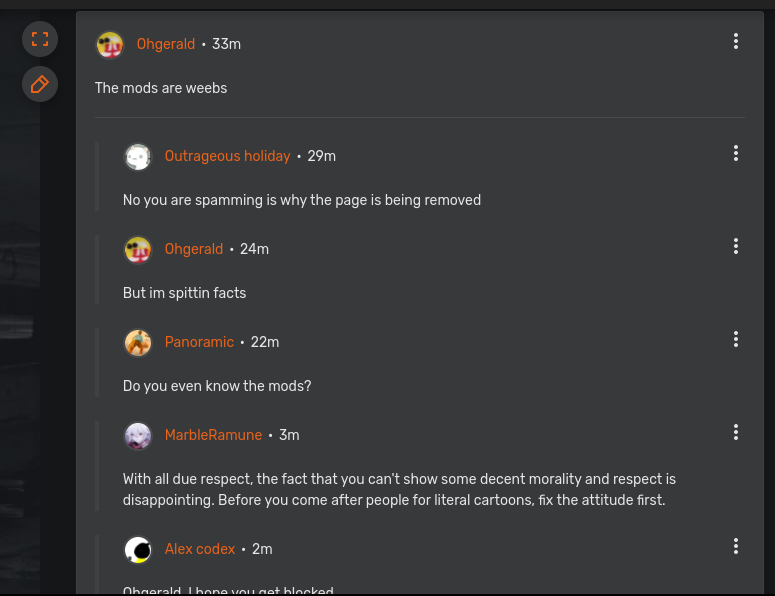
Task: Open options menu for top Ohgerald post
Action: click(x=736, y=41)
